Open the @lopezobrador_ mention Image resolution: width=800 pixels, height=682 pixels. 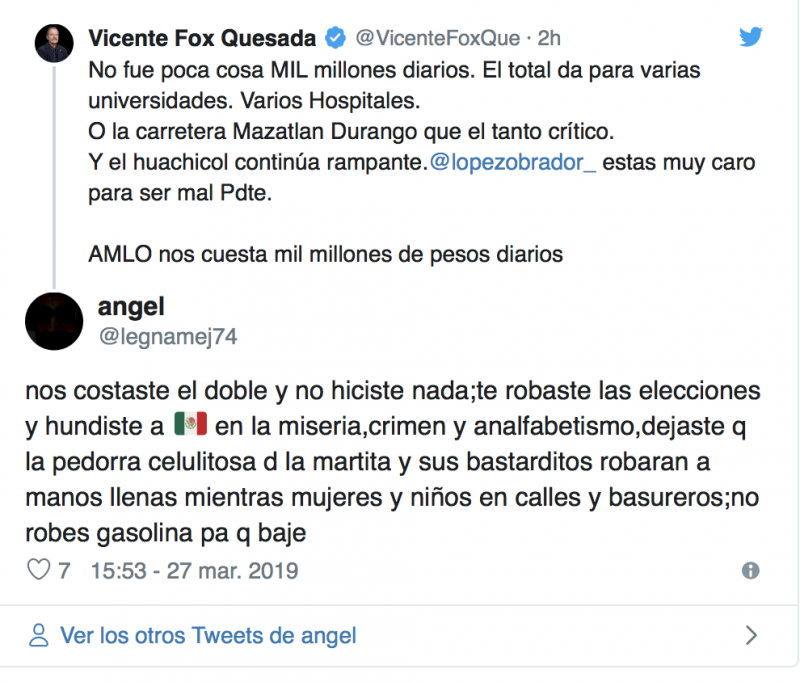click(513, 163)
